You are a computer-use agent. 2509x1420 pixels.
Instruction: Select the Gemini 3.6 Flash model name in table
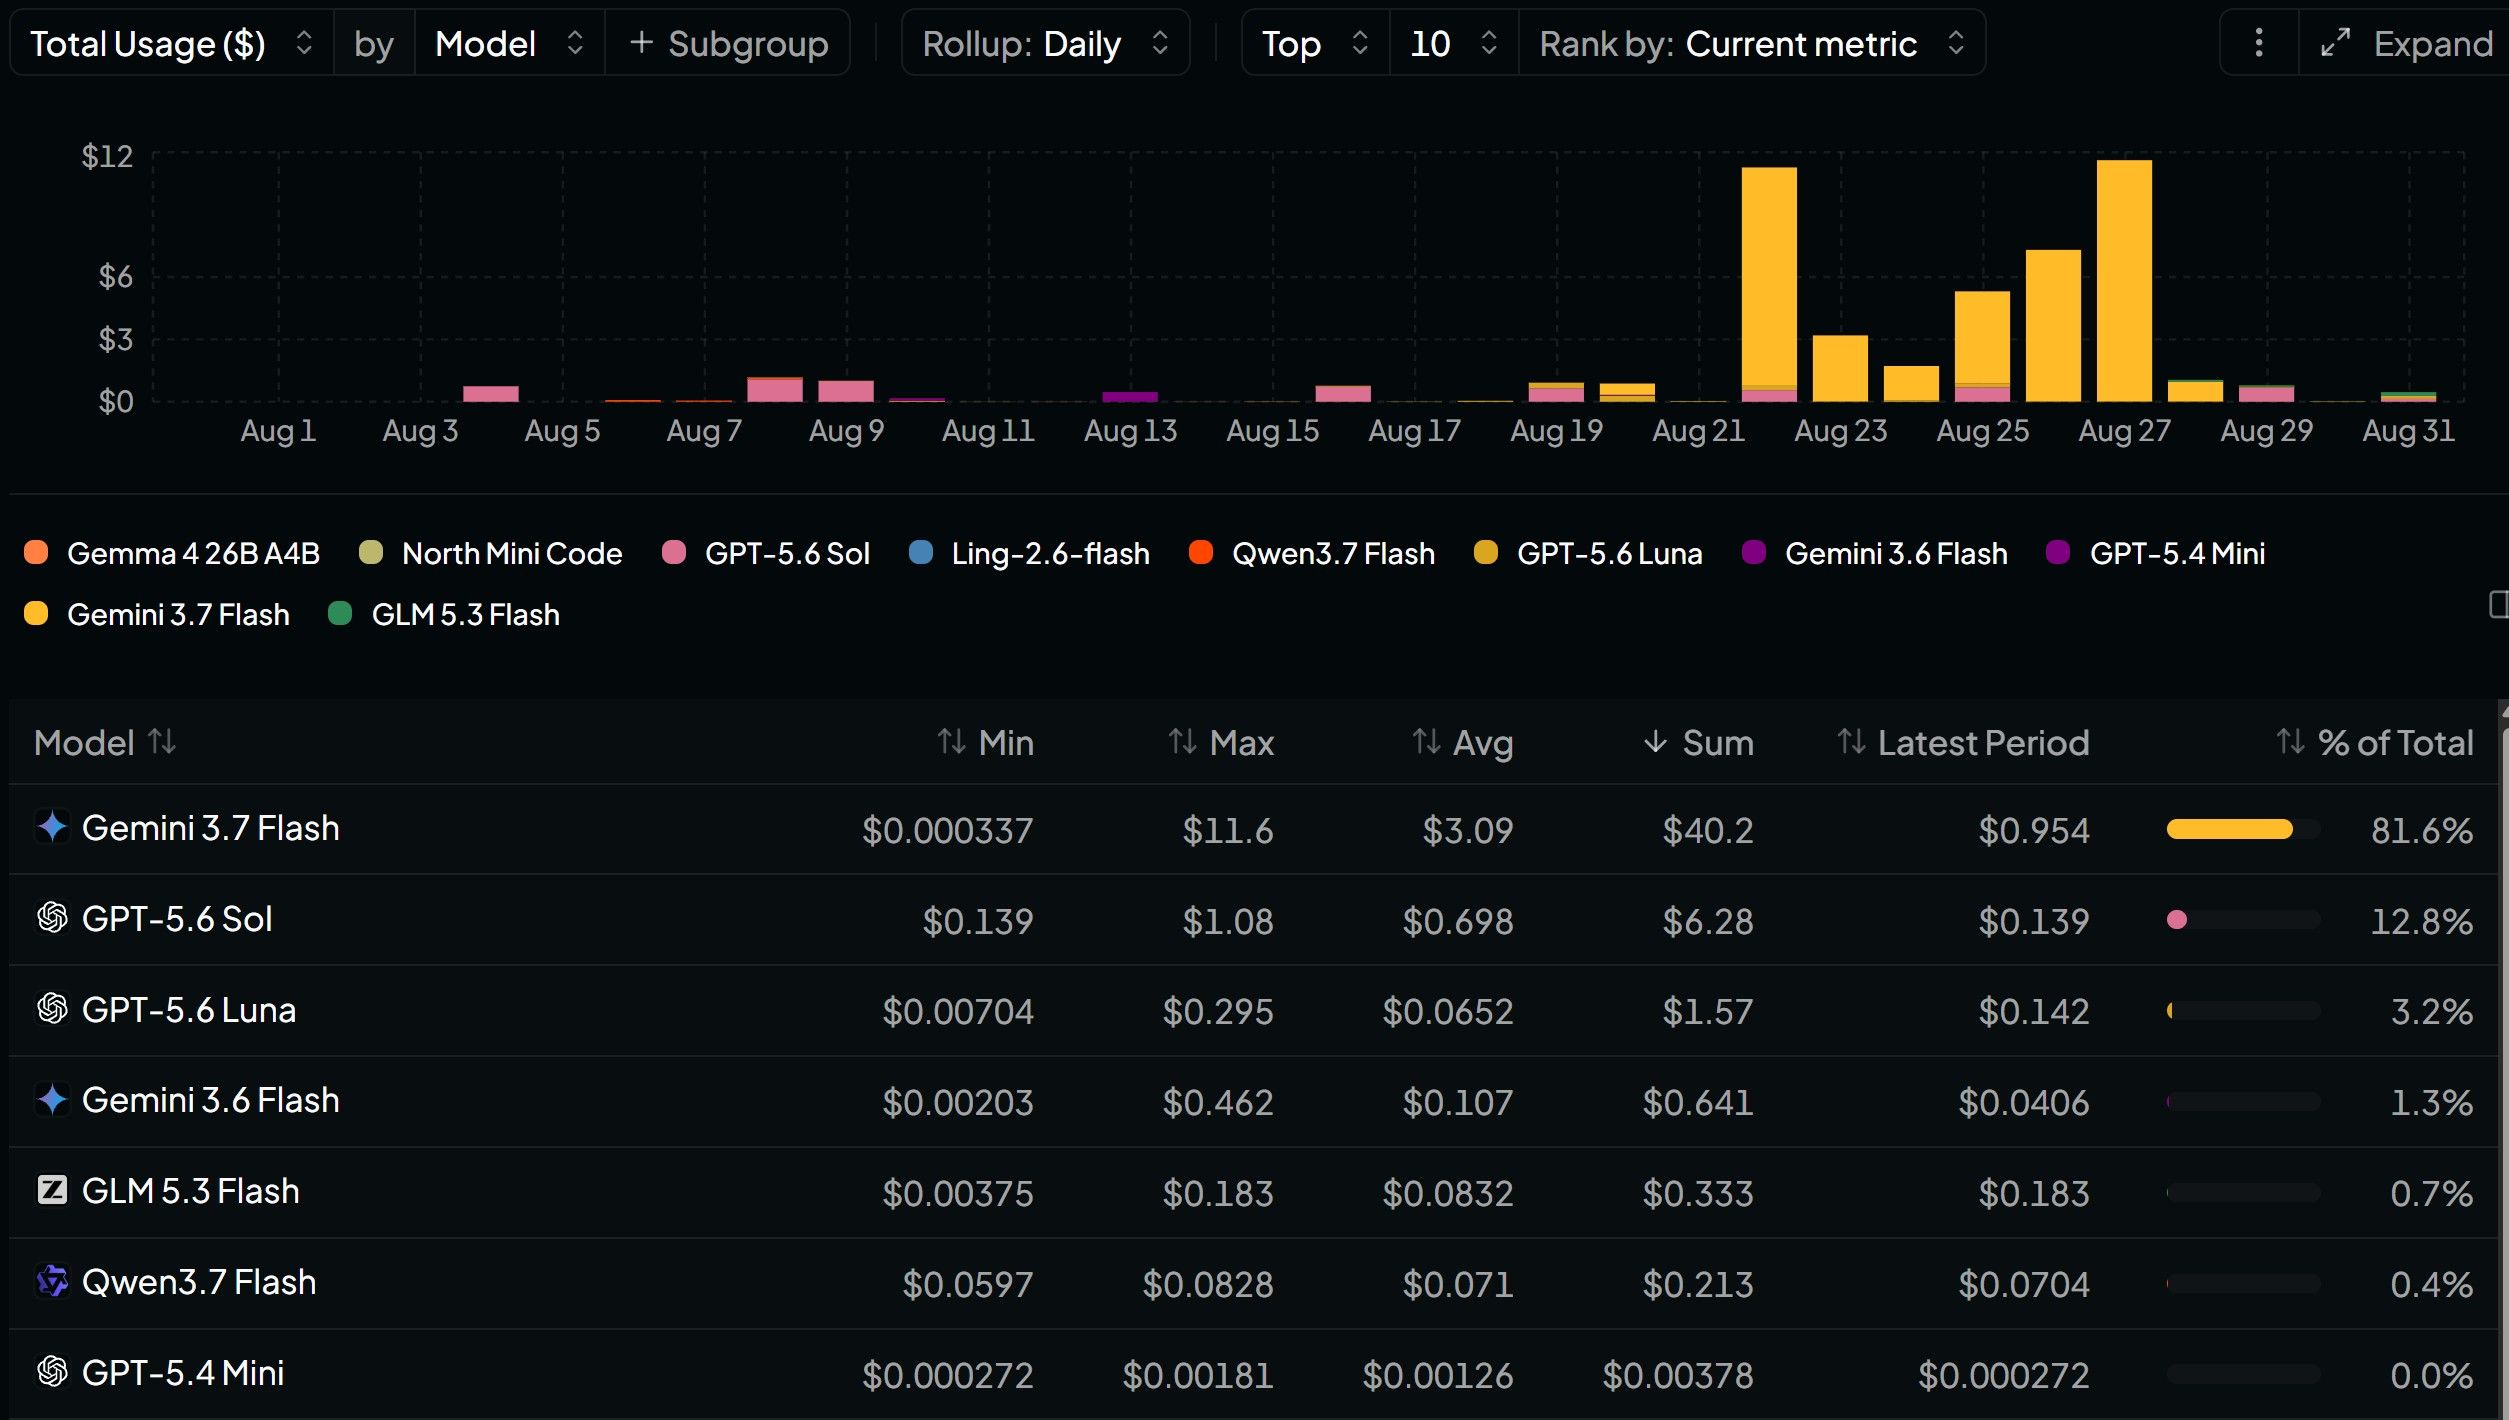point(211,1100)
